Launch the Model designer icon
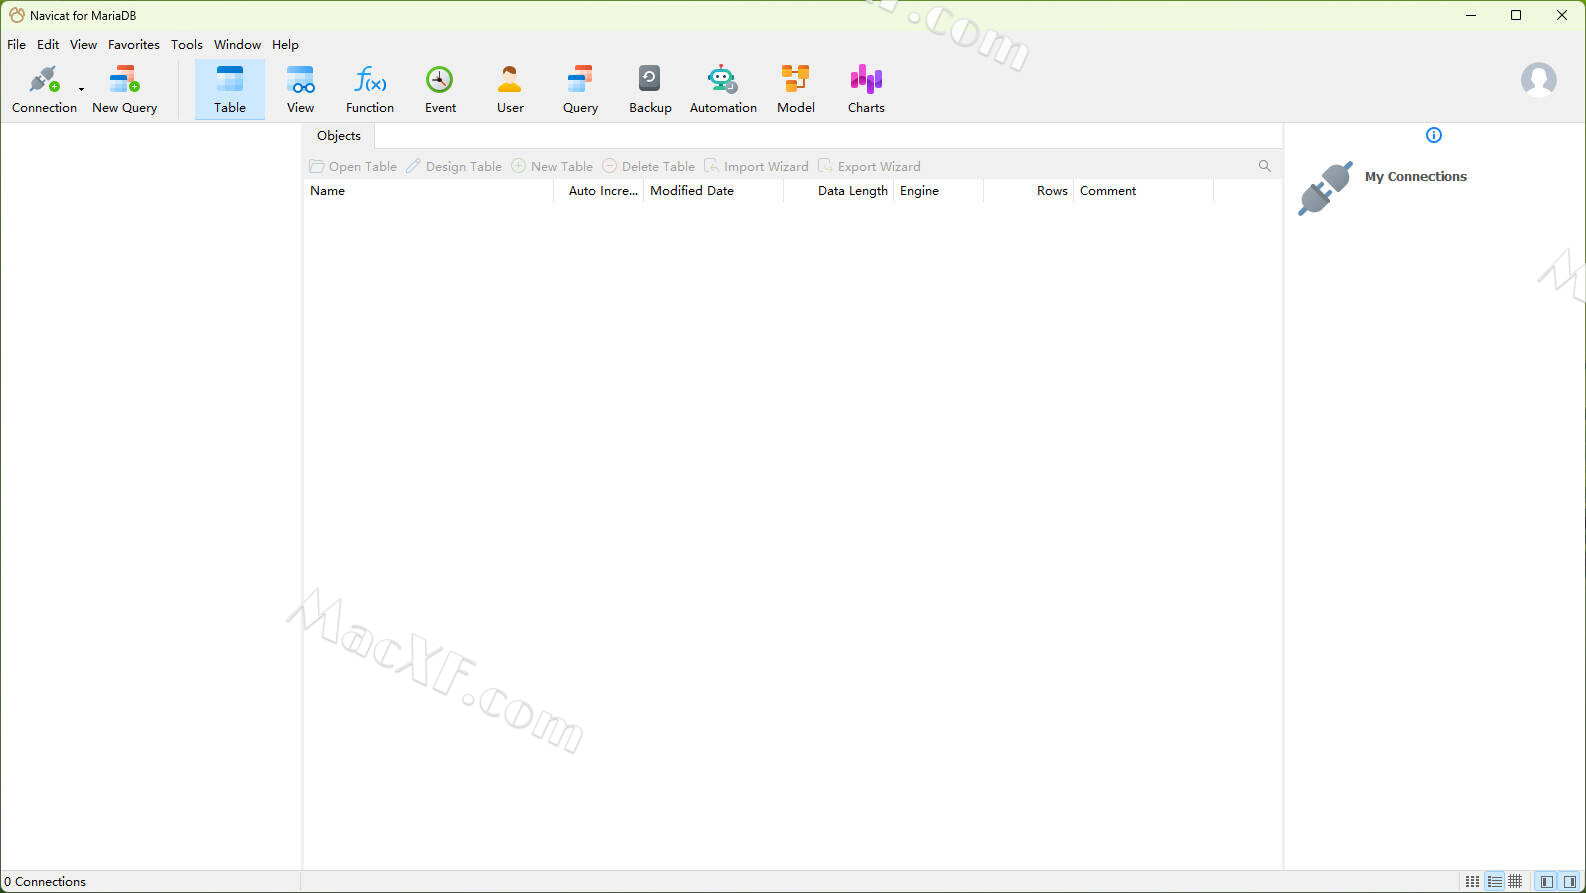This screenshot has height=893, width=1586. (x=796, y=80)
